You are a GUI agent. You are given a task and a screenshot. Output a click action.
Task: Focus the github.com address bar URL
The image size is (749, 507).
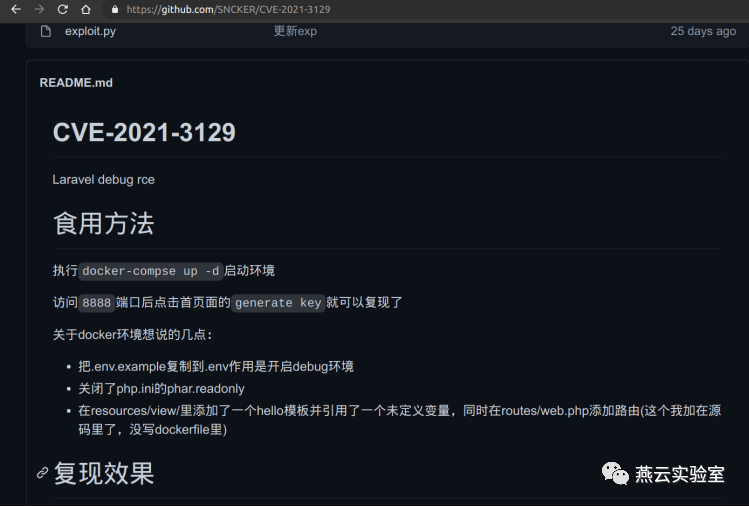228,10
